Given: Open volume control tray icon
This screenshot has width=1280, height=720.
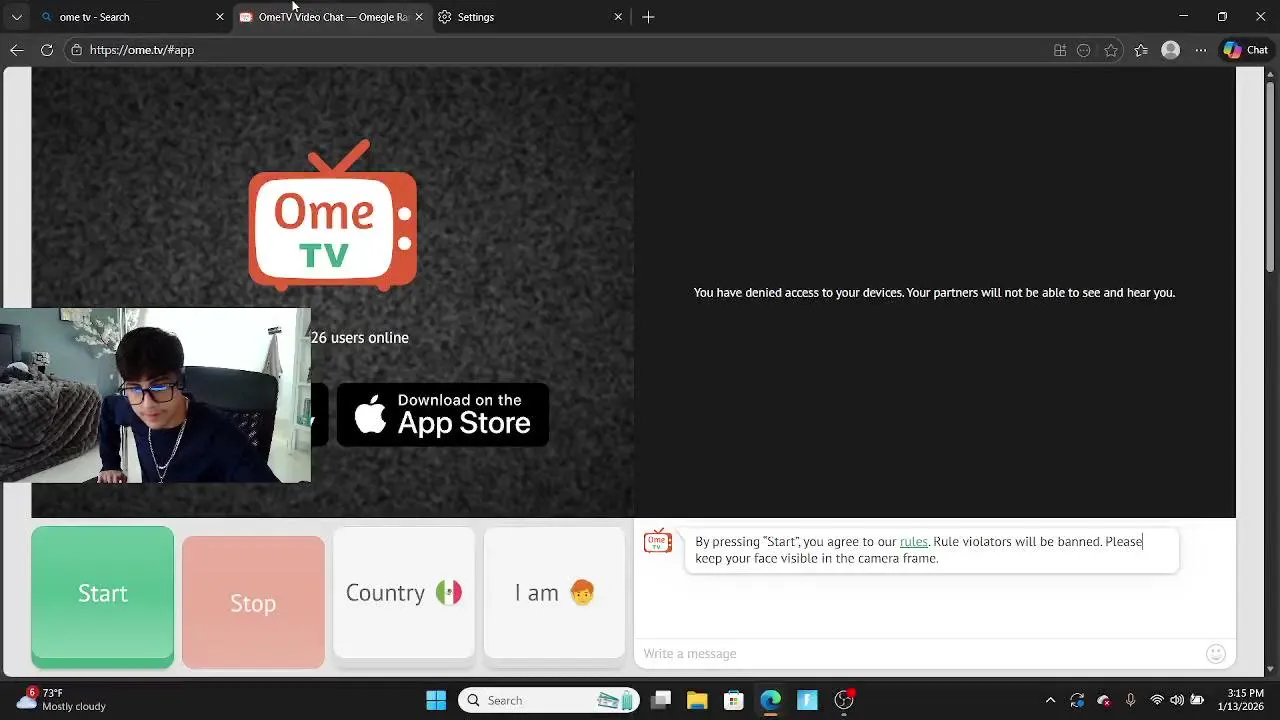Looking at the screenshot, I should tap(1177, 700).
